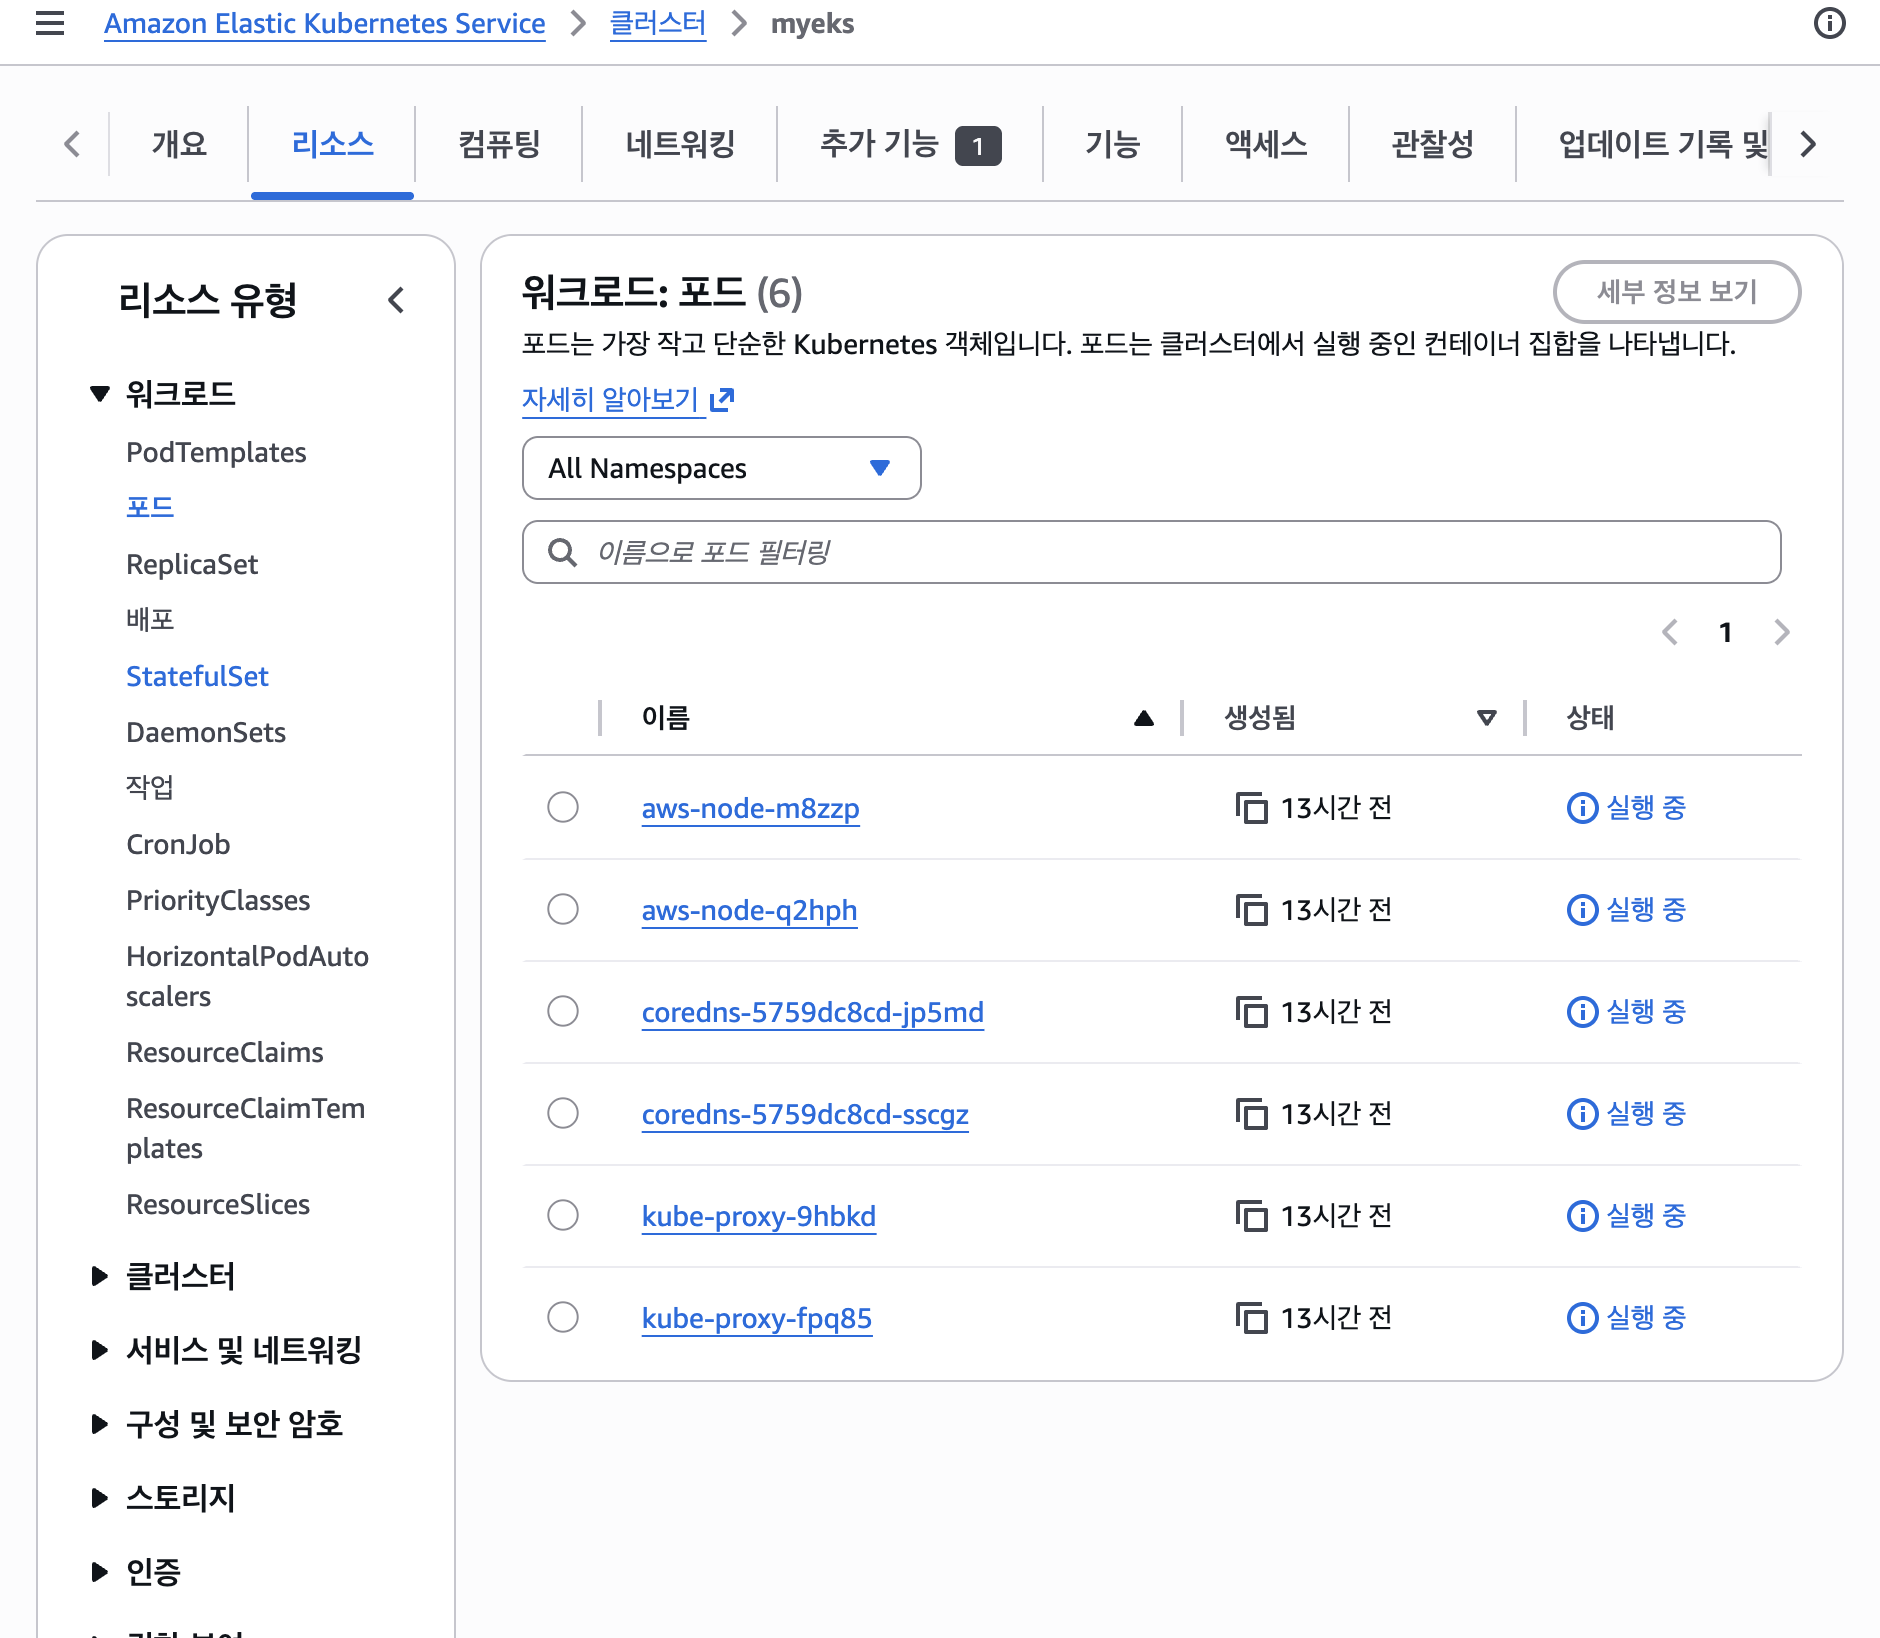Open the All Namespaces dropdown
The width and height of the screenshot is (1880, 1638).
click(x=720, y=468)
